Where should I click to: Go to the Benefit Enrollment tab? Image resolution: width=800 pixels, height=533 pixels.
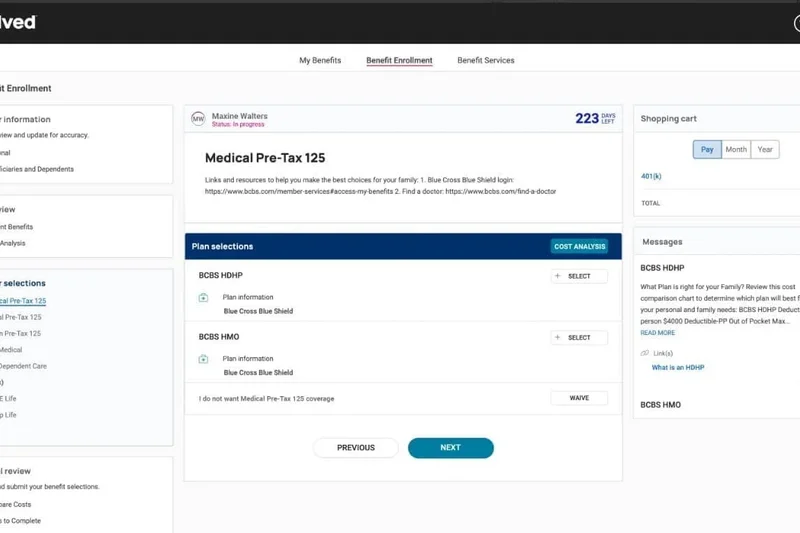399,60
